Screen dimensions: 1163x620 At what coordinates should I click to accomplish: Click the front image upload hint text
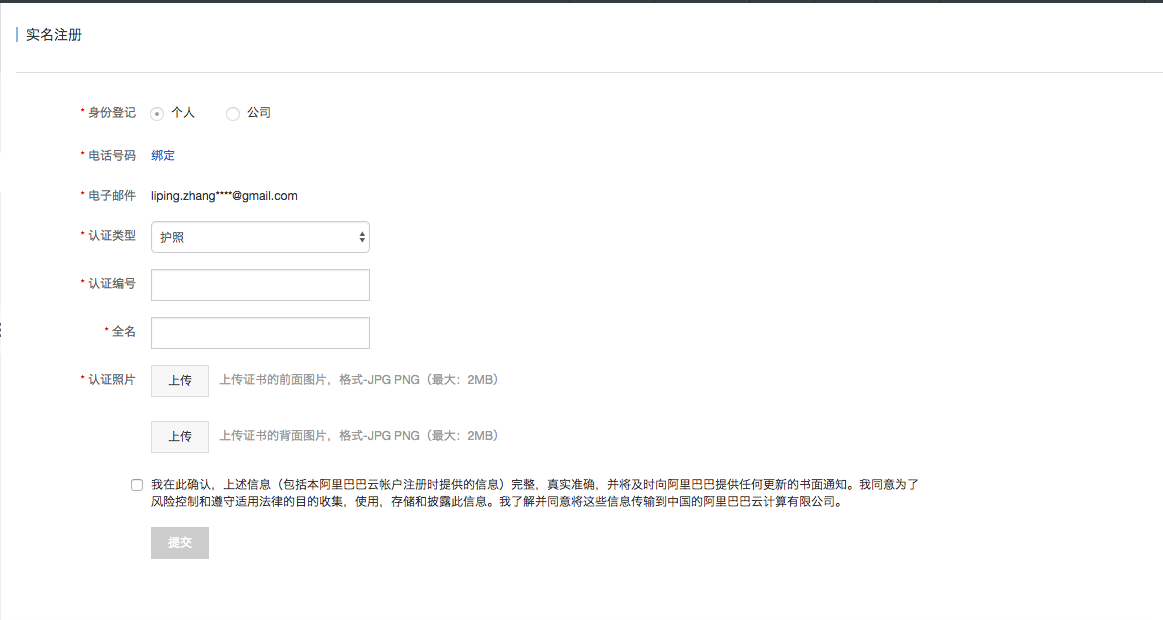coord(358,380)
